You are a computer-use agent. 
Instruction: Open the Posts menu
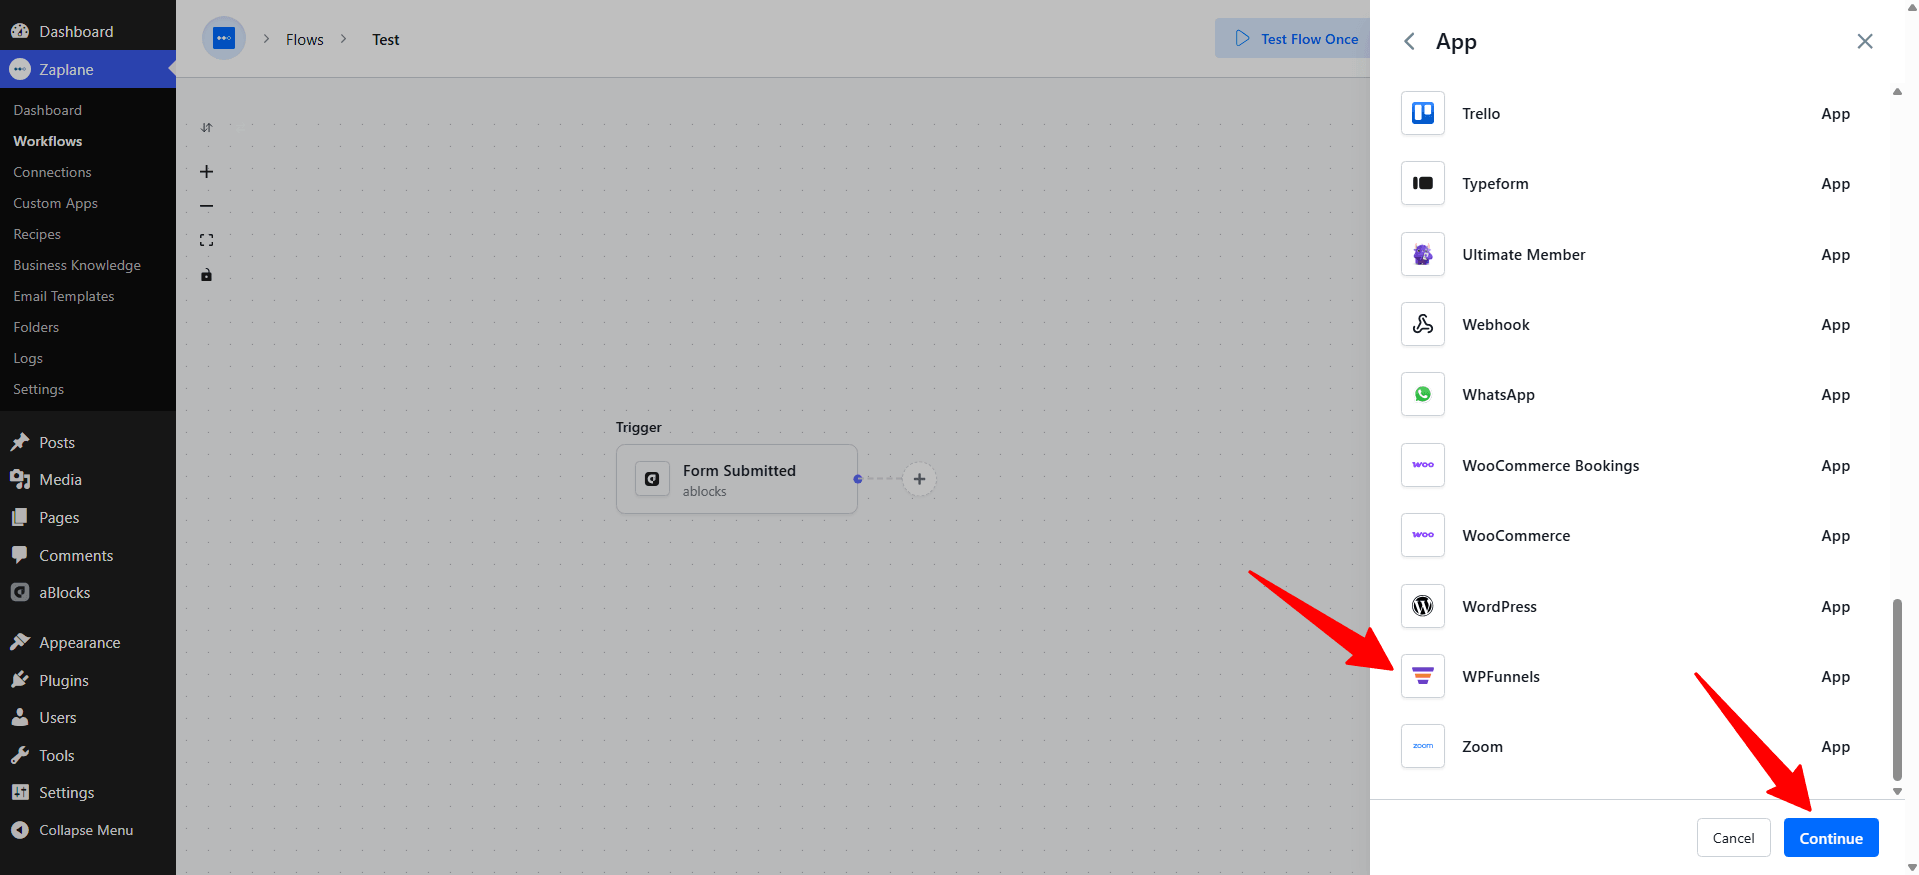tap(88, 442)
